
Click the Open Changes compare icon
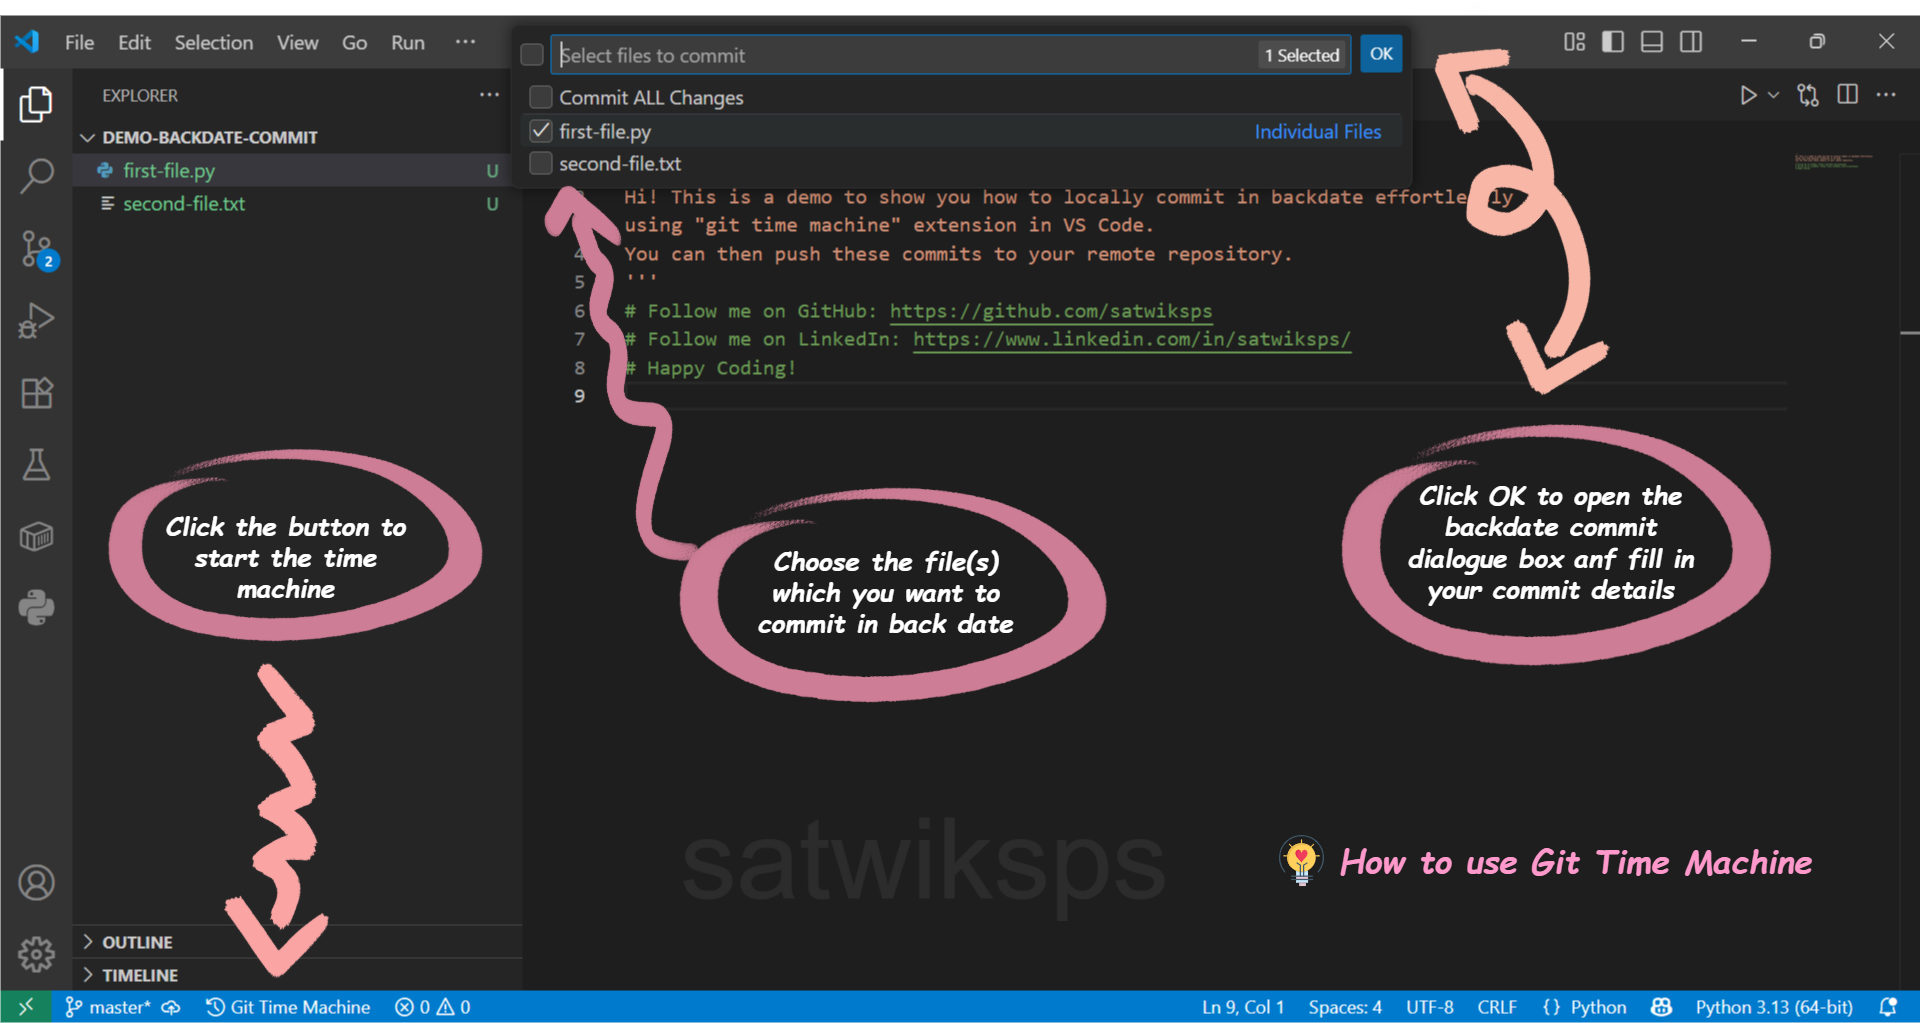(1808, 95)
